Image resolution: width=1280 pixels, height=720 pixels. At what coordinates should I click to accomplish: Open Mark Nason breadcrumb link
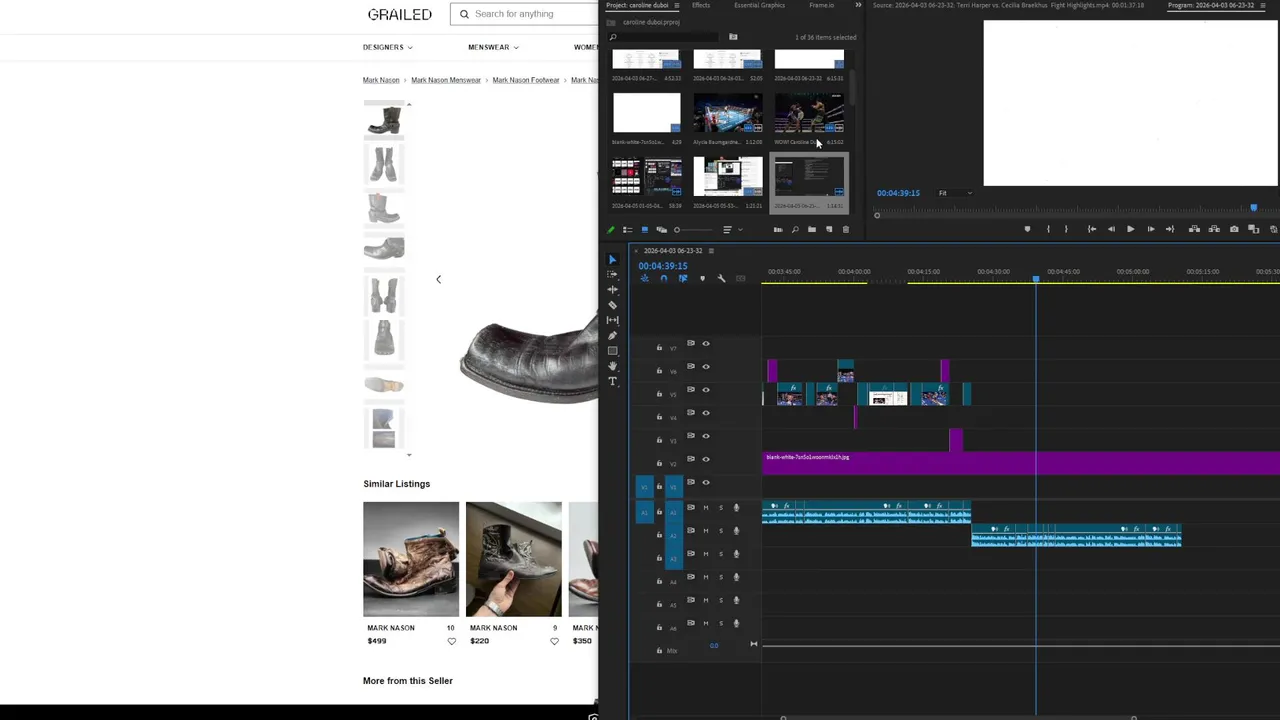pos(381,80)
